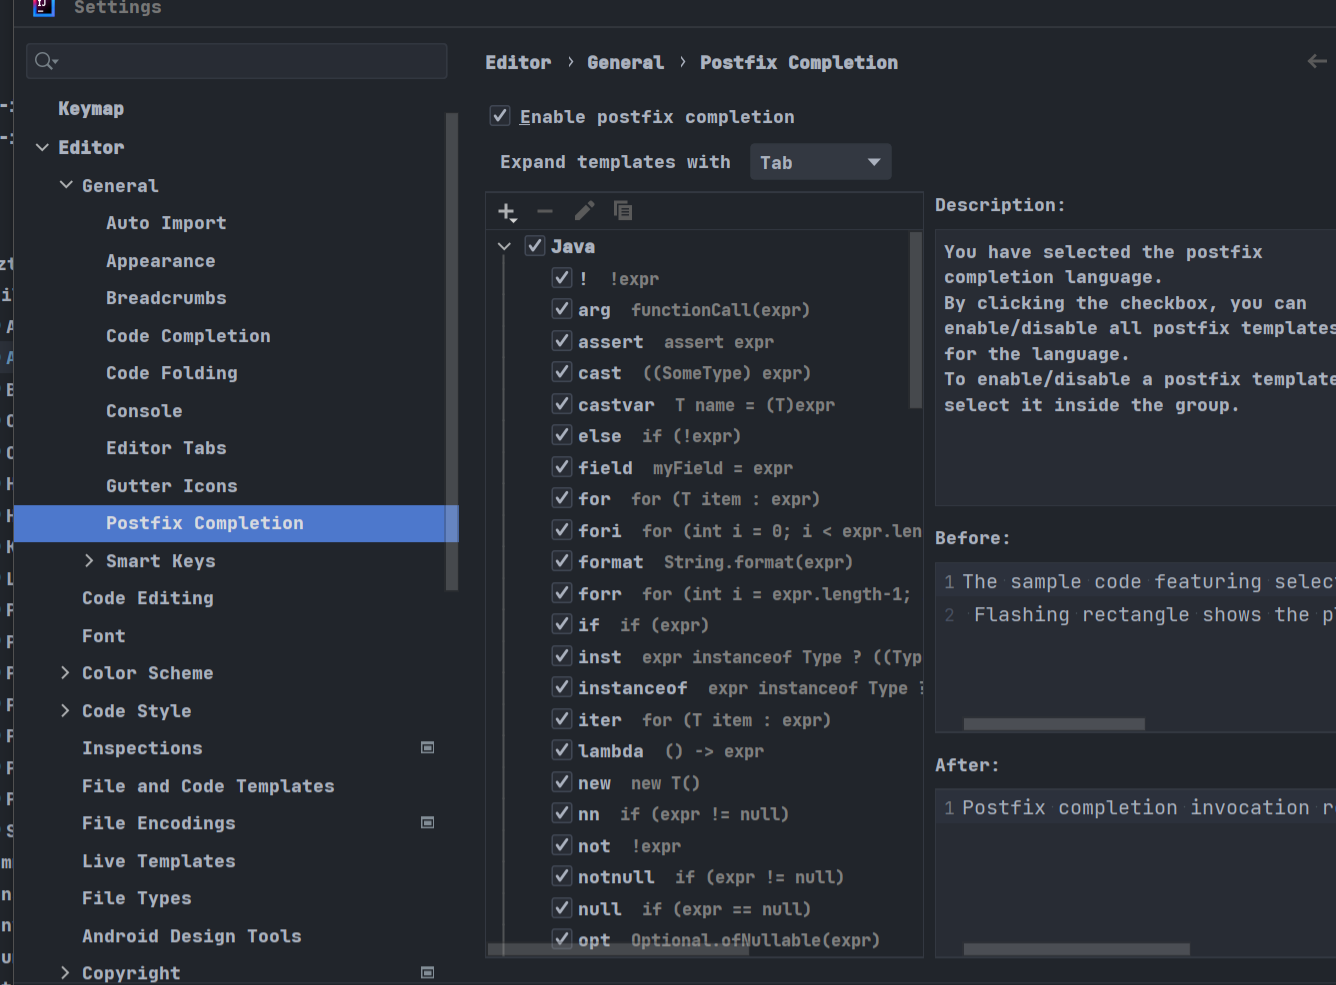Click the remove template minus icon

(x=545, y=211)
